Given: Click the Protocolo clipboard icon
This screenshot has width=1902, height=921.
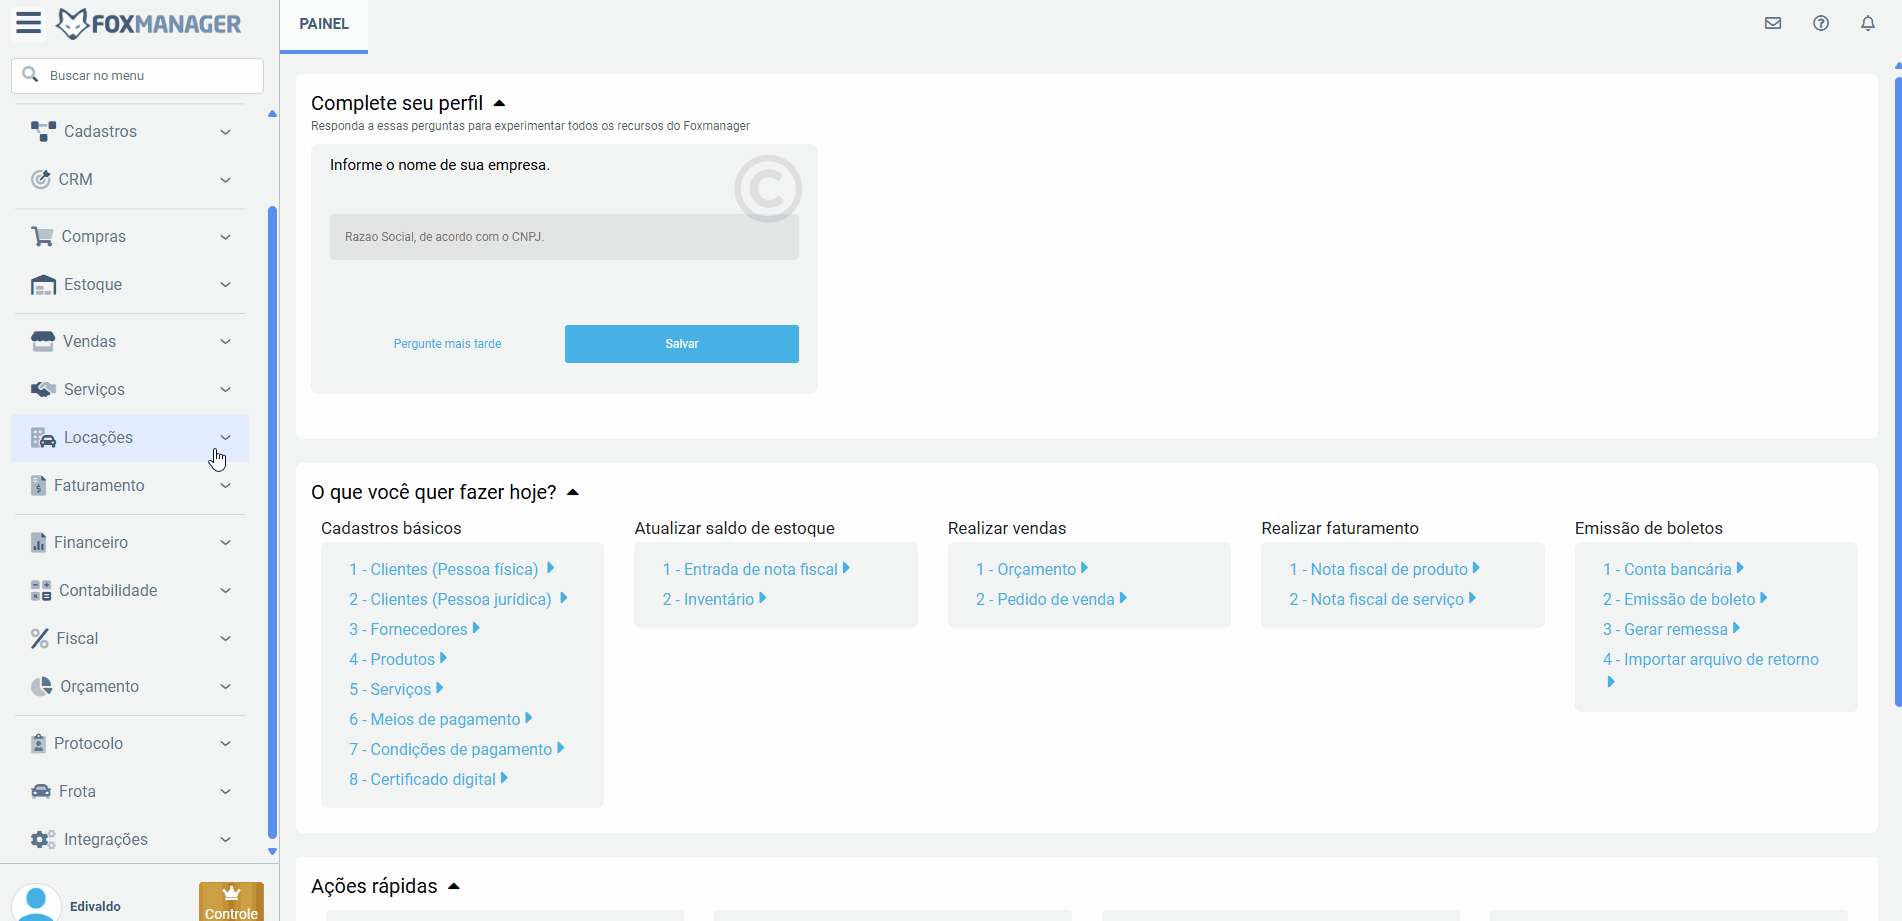Looking at the screenshot, I should [x=38, y=743].
